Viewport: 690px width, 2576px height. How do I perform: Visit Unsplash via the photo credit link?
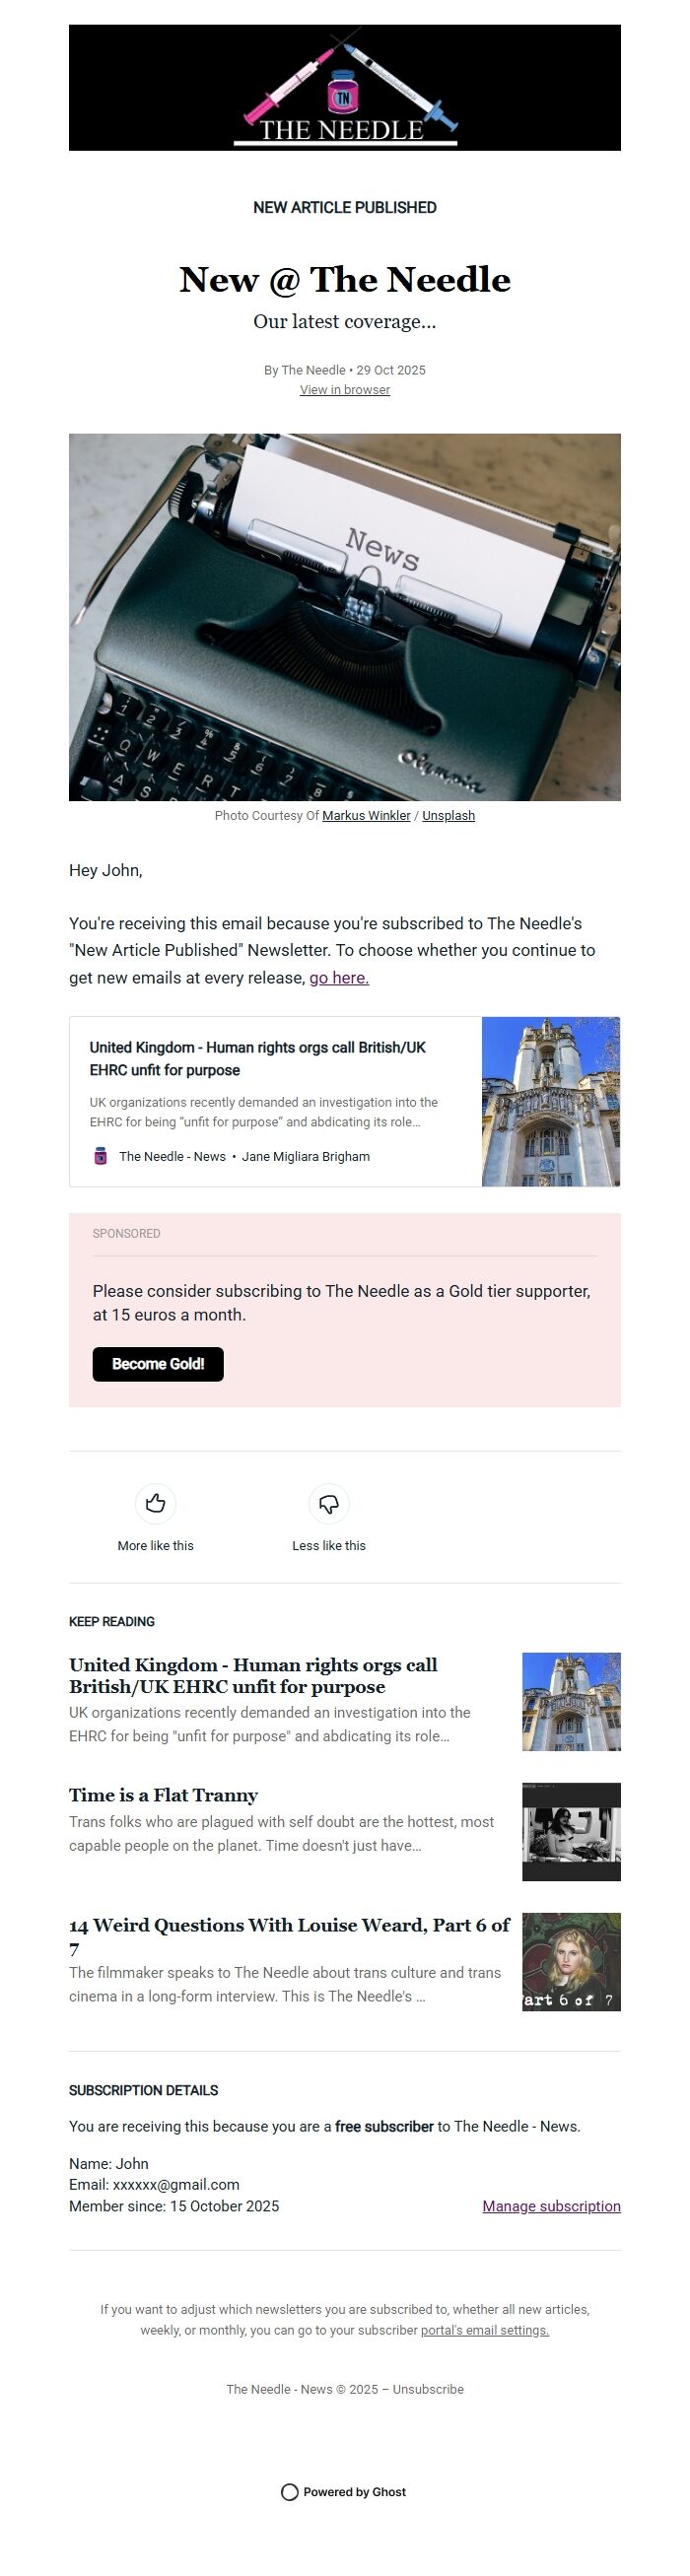point(449,816)
